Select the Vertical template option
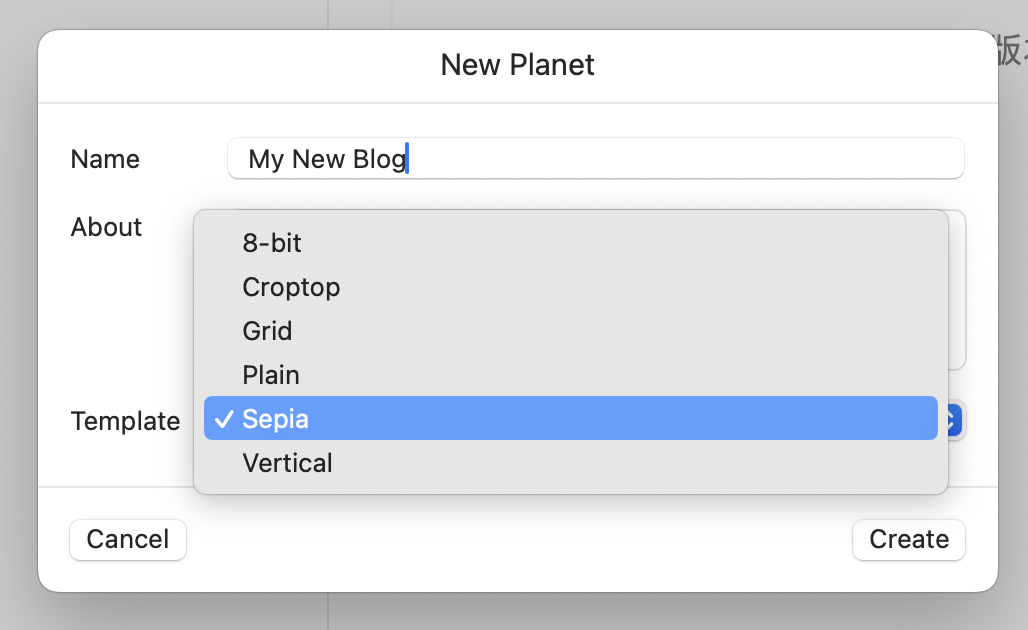Viewport: 1028px width, 630px height. (287, 463)
